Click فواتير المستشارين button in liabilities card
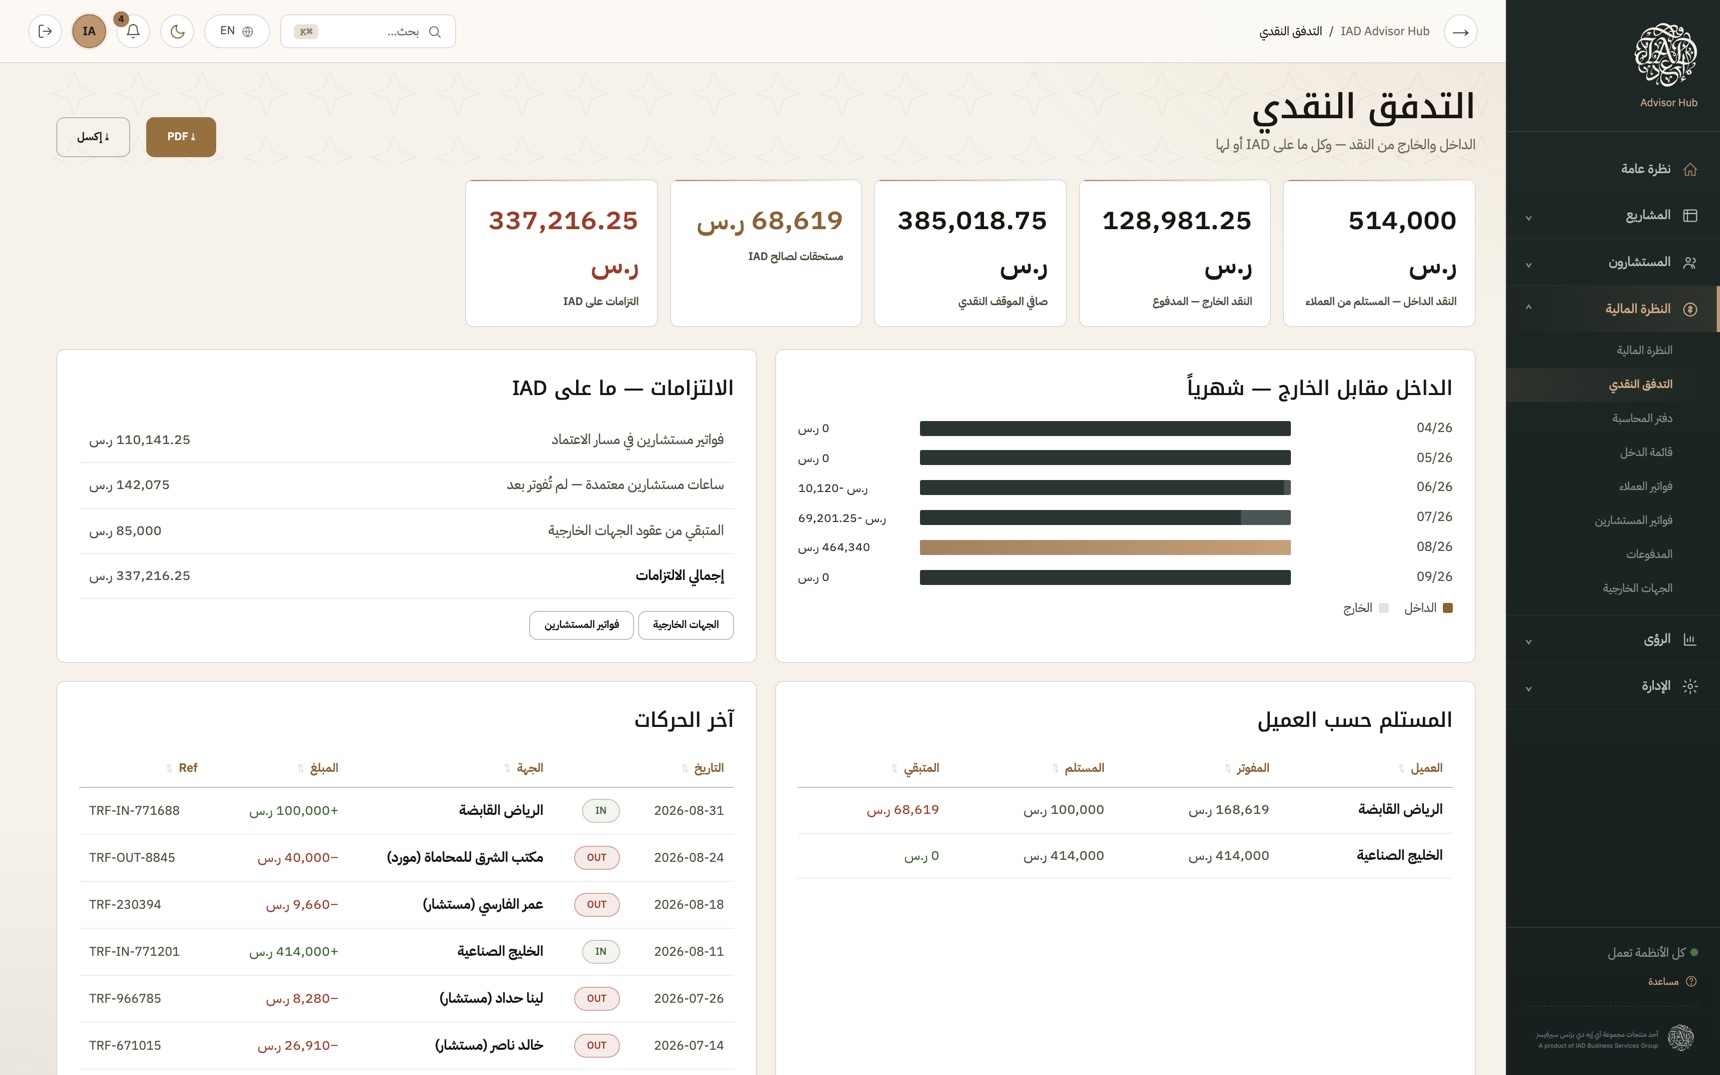This screenshot has height=1075, width=1720. 581,625
